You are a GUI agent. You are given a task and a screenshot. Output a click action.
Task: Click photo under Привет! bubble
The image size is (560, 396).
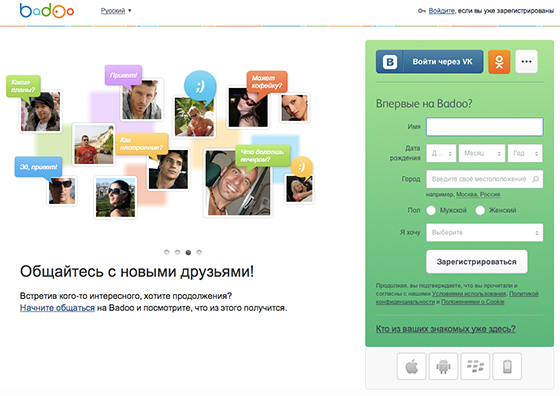(x=142, y=99)
